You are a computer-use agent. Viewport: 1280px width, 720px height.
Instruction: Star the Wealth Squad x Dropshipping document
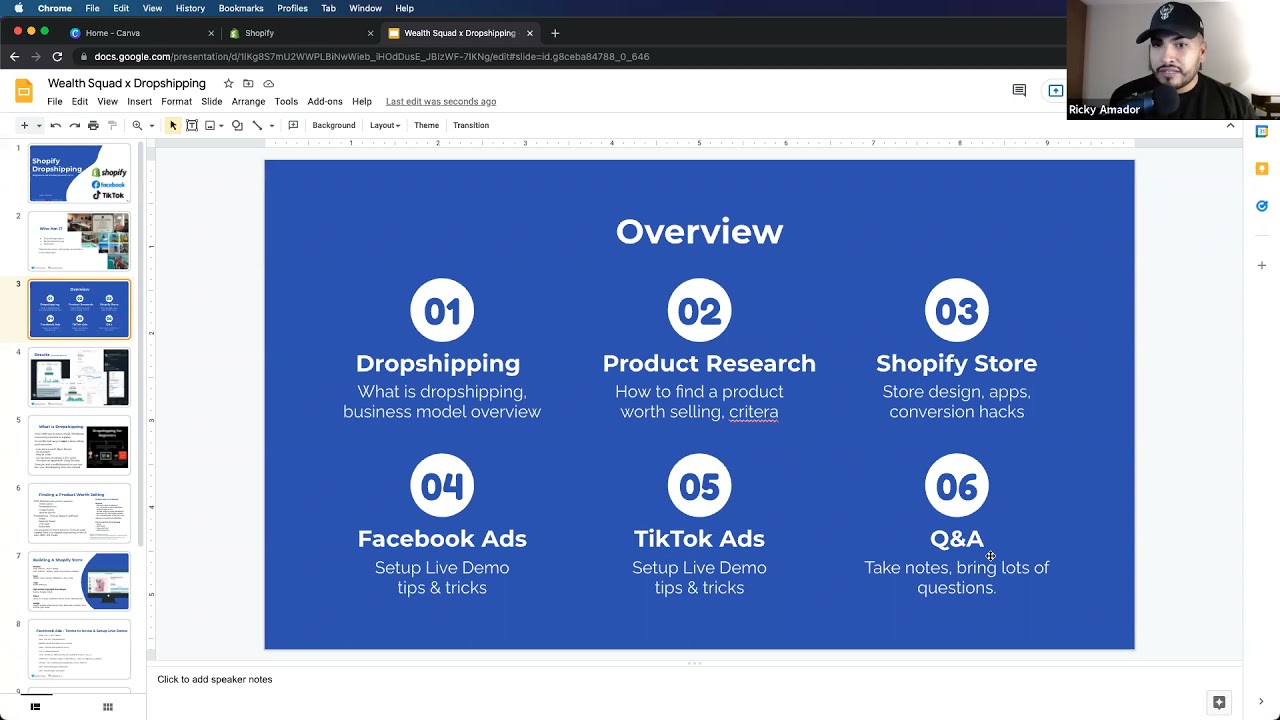pyautogui.click(x=228, y=83)
